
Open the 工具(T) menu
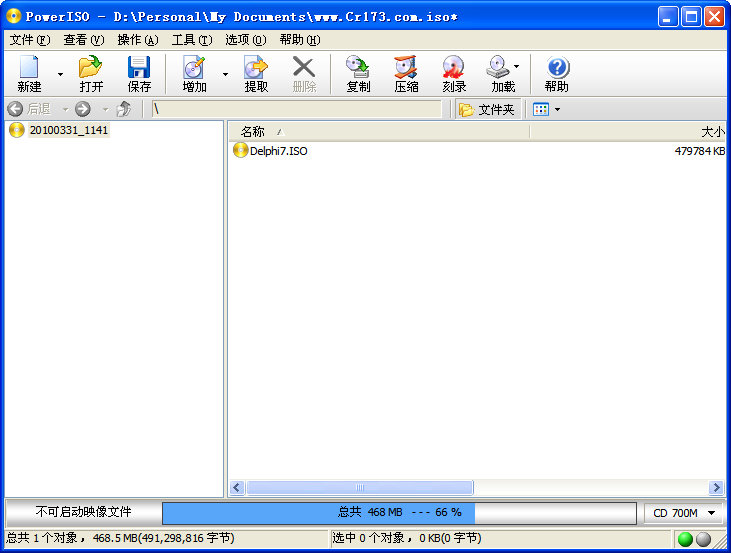(x=191, y=40)
